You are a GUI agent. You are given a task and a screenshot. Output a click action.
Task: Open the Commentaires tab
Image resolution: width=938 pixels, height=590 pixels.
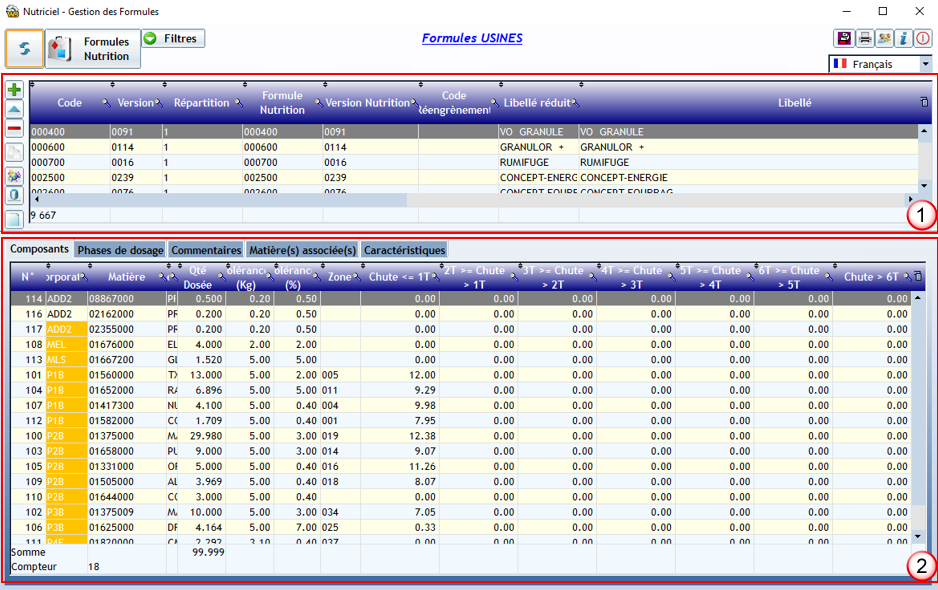pyautogui.click(x=206, y=250)
